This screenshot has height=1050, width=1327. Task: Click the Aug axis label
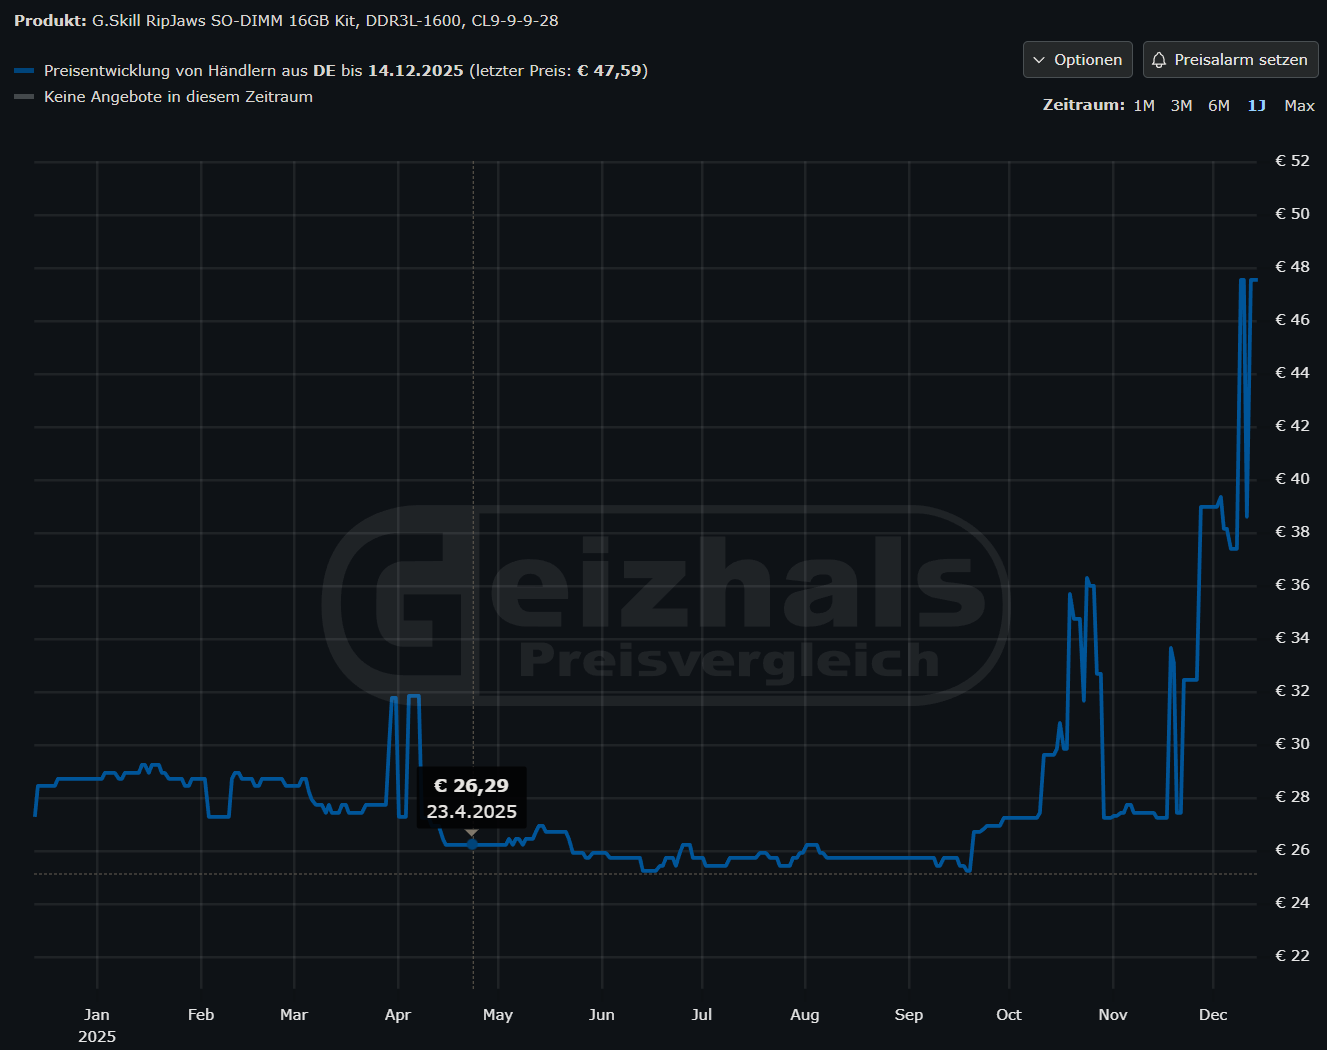(805, 1014)
